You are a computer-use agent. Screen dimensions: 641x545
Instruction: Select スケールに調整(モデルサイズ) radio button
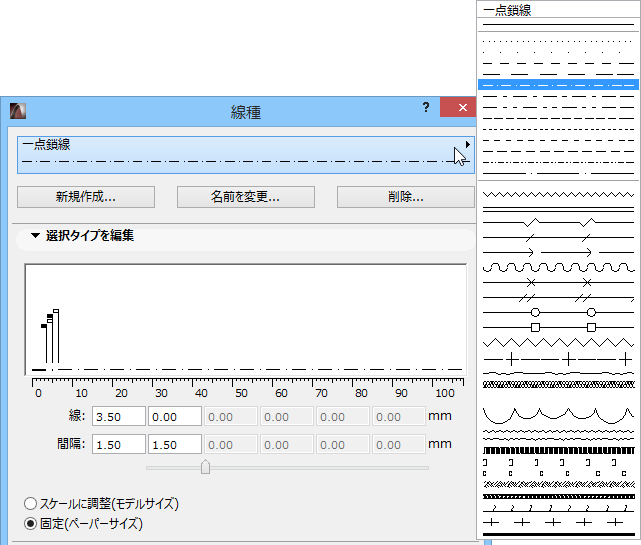tap(30, 503)
